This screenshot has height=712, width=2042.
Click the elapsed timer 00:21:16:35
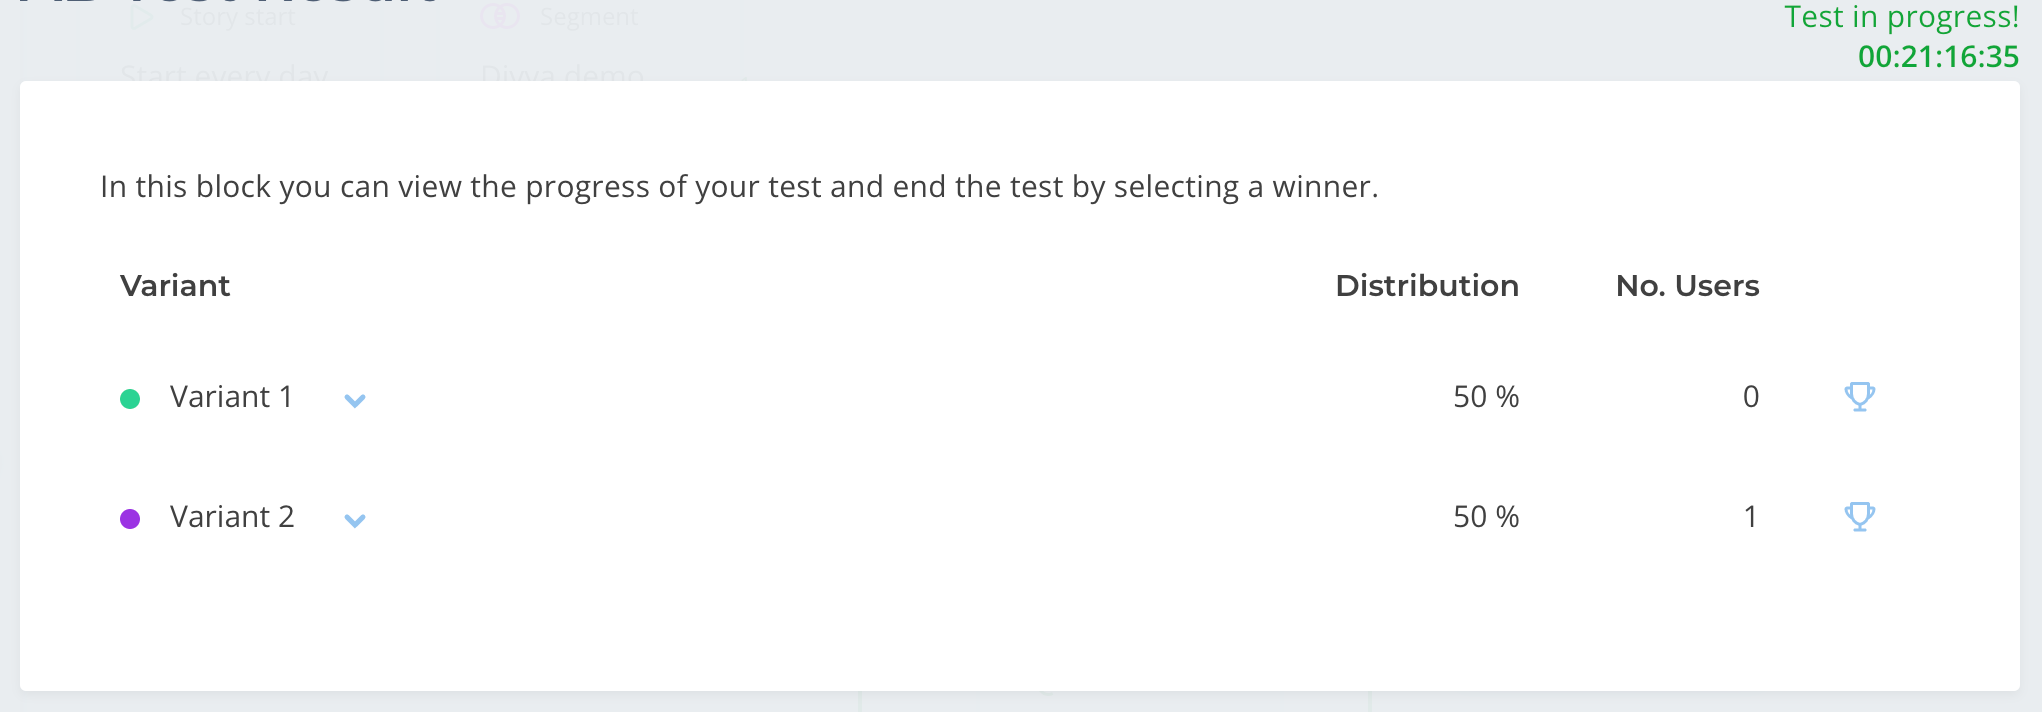(1938, 57)
